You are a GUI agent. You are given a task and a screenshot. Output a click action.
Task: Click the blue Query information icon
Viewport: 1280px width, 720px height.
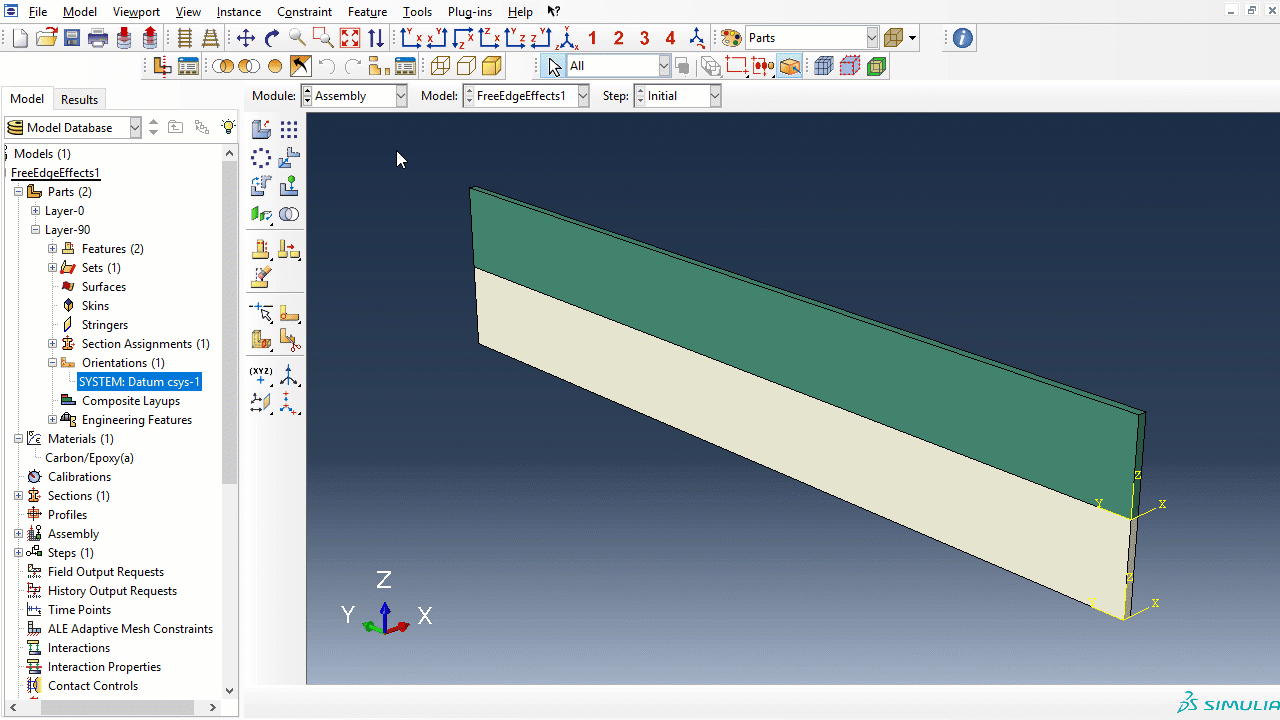pos(962,38)
